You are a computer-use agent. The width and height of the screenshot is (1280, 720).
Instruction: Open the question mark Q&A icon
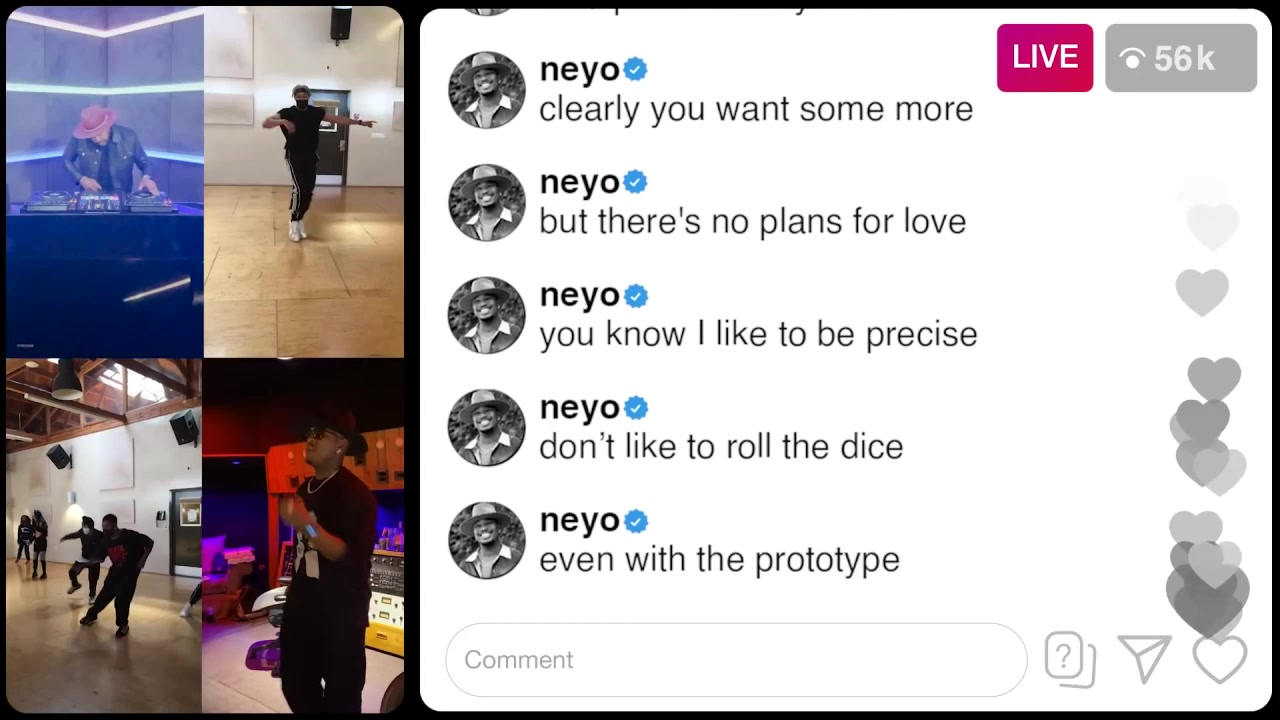1069,660
